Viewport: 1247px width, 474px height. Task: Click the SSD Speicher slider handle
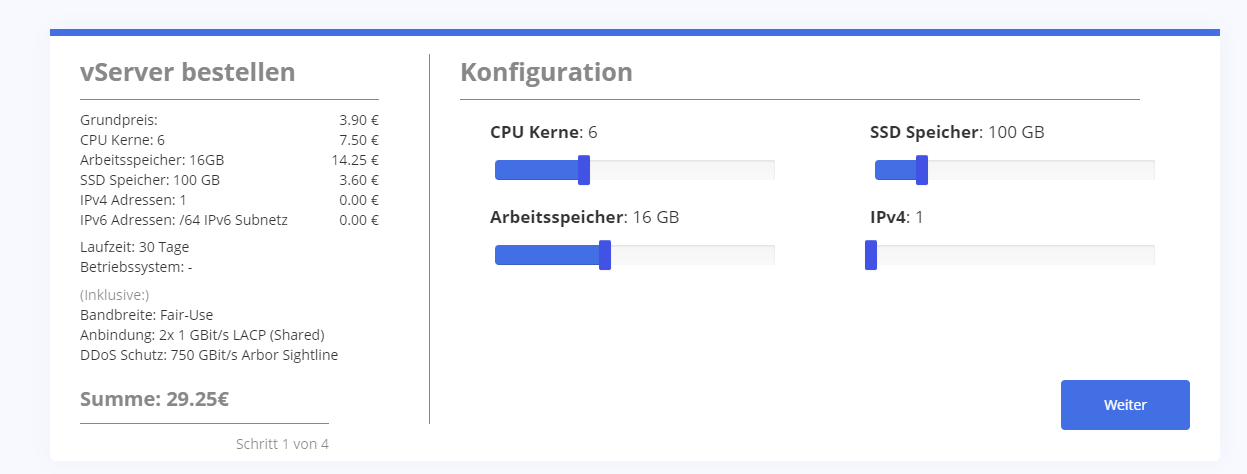(x=922, y=170)
